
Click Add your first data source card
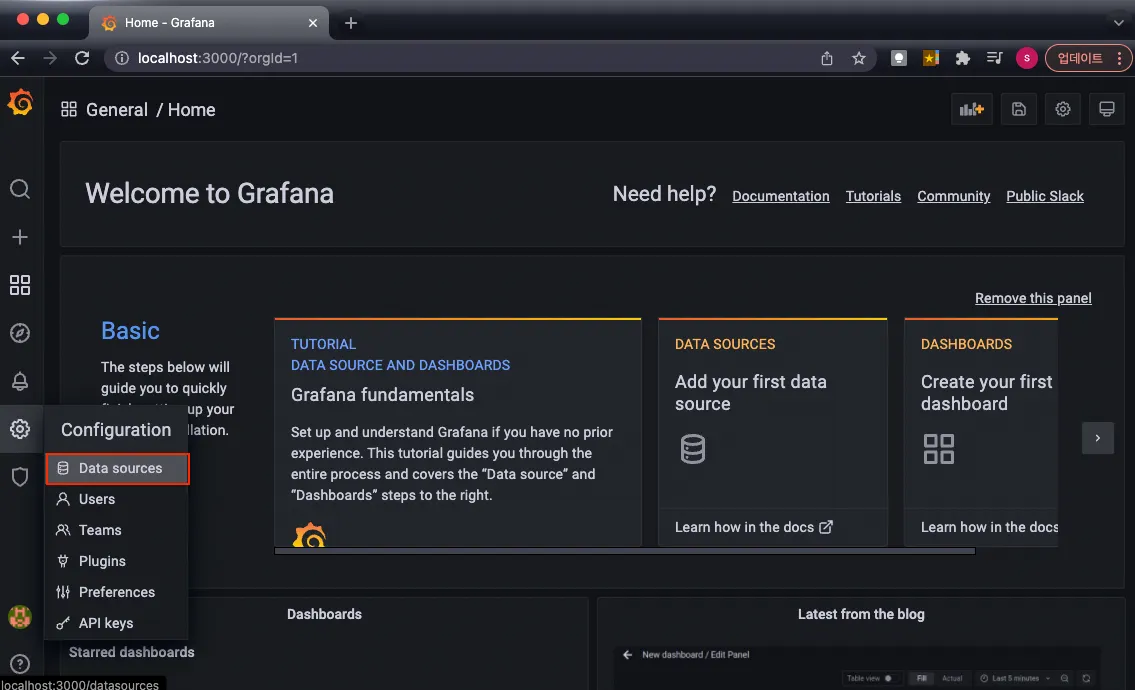772,432
